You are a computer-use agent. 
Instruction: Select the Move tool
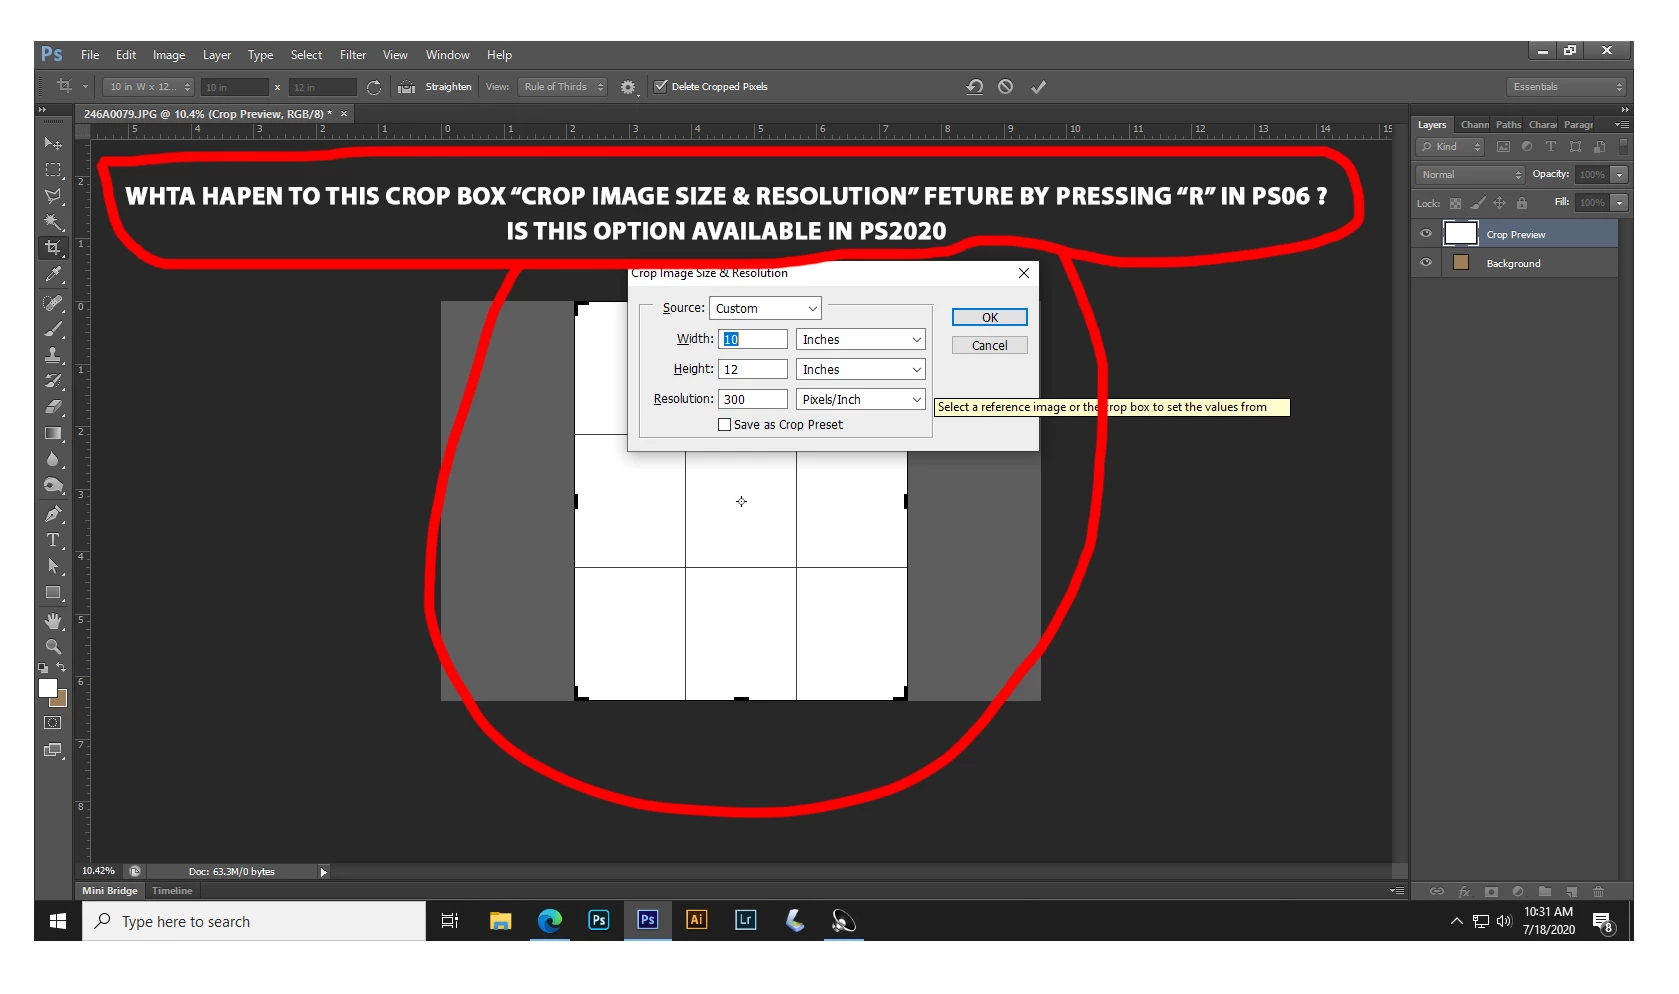coord(53,144)
